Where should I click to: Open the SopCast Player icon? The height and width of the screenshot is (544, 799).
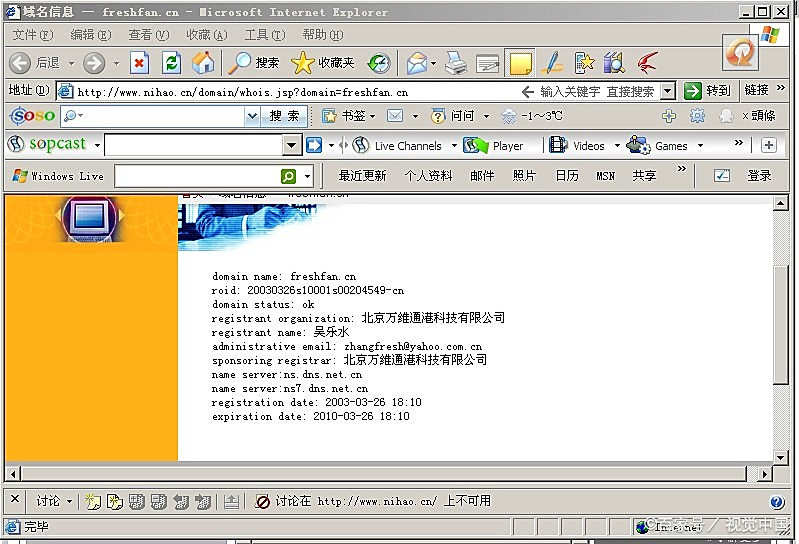click(475, 145)
